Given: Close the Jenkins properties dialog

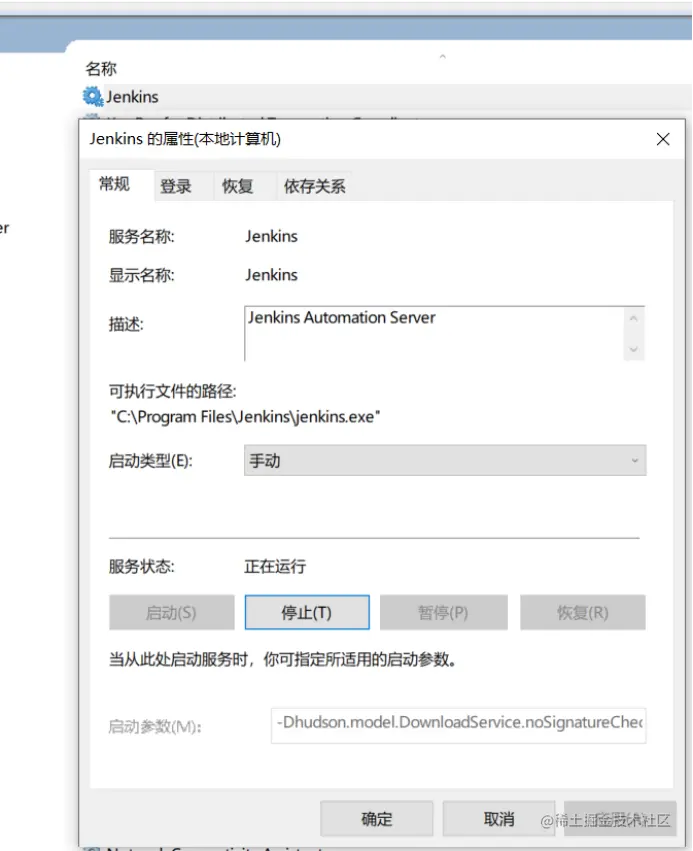Looking at the screenshot, I should click(x=663, y=139).
